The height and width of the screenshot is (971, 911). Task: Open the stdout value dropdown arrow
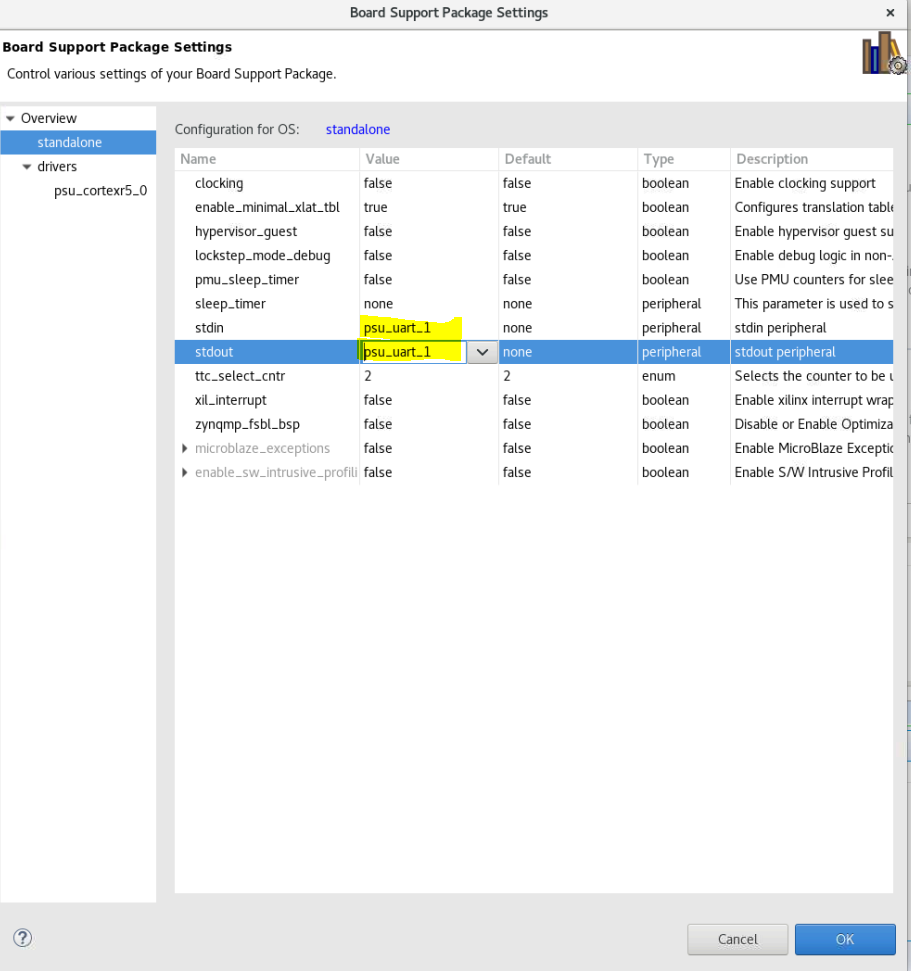point(482,352)
